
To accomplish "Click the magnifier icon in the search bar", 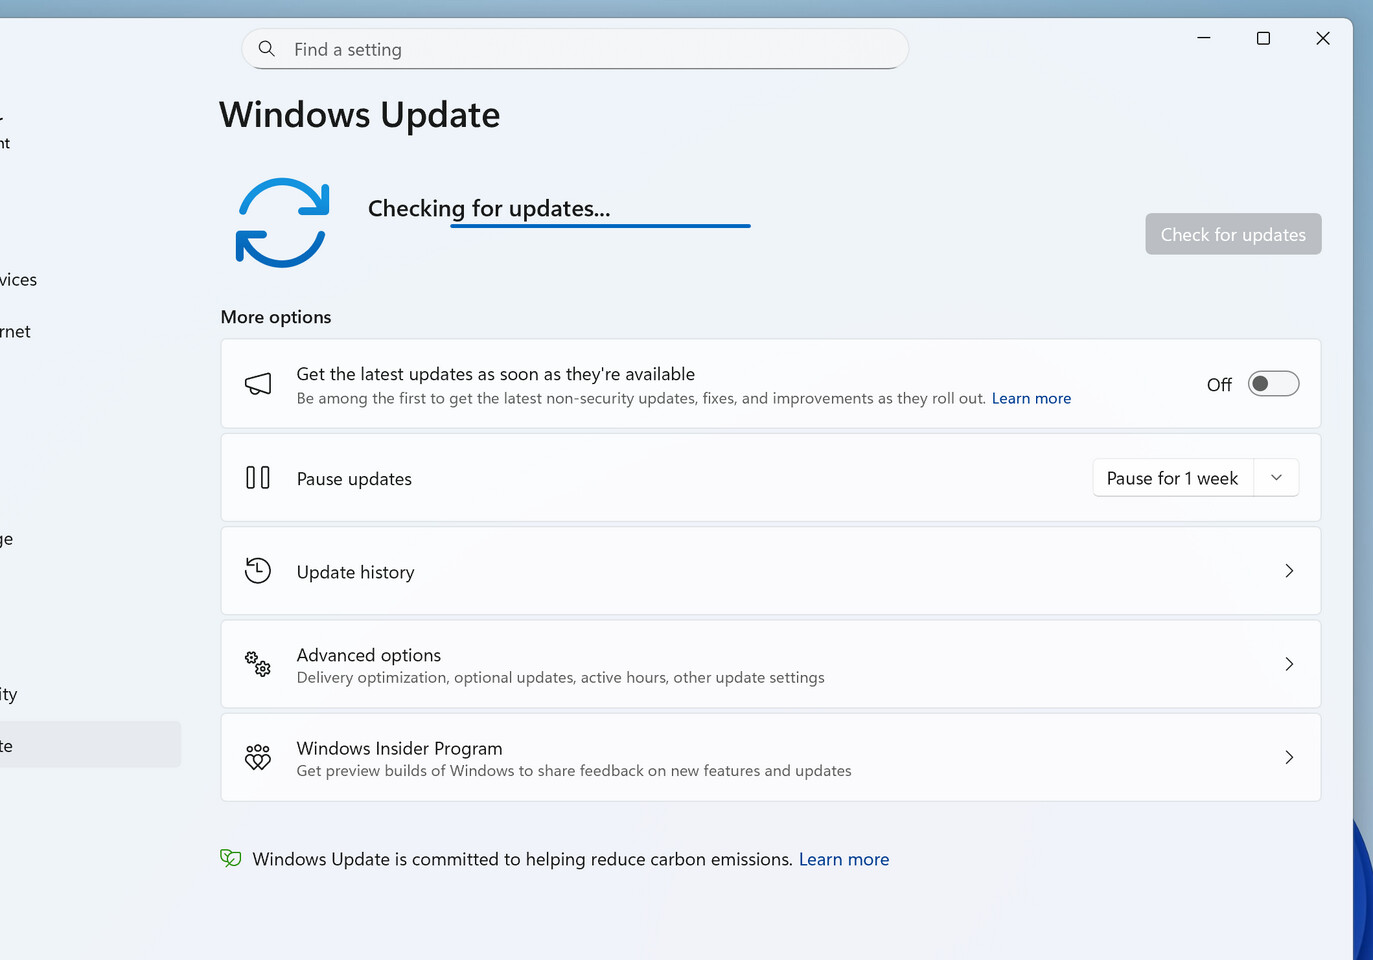I will click(x=266, y=48).
